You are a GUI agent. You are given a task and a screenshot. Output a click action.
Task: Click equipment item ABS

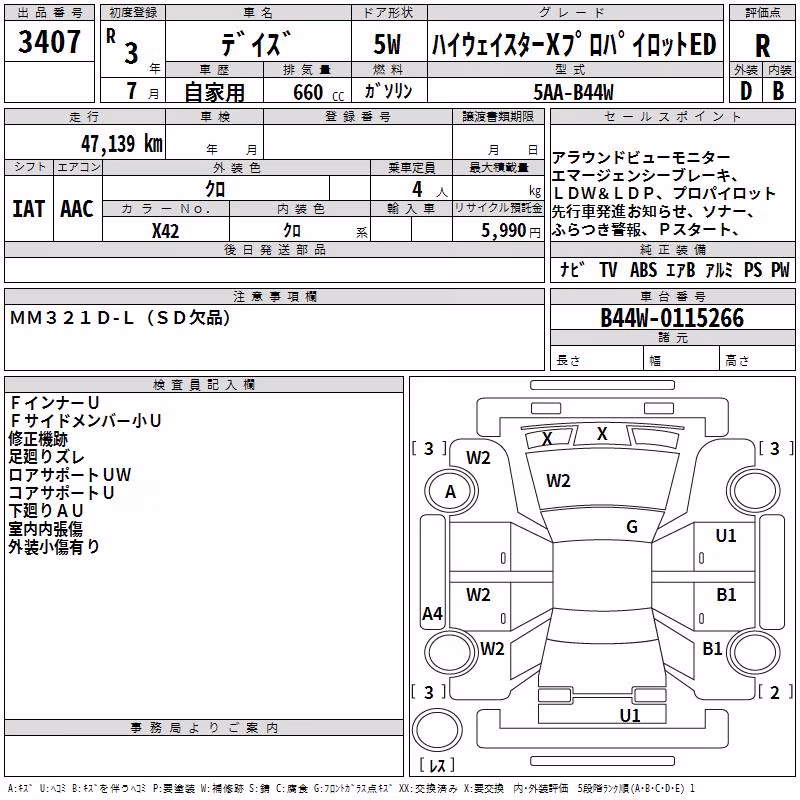(643, 269)
